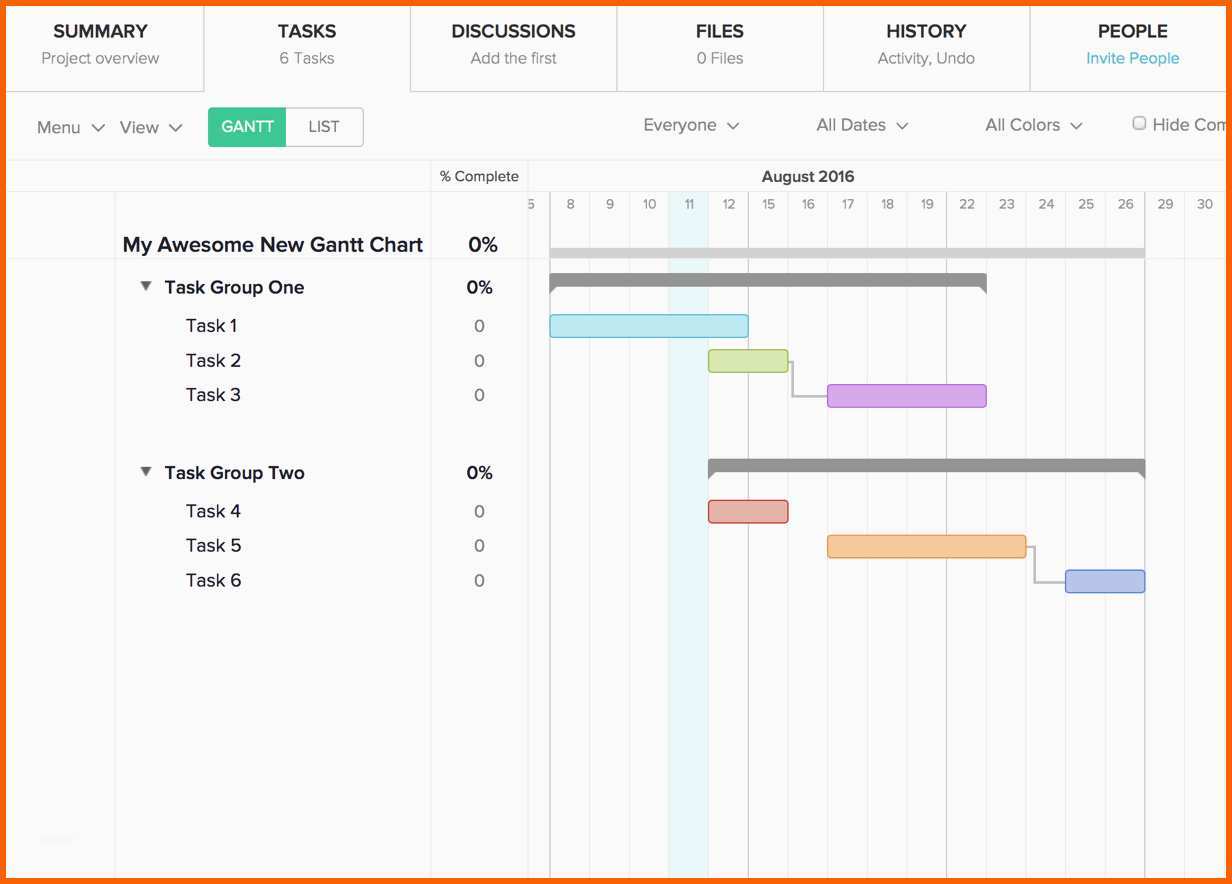This screenshot has height=884, width=1232.
Task: Click the August 2016 month header
Action: (808, 176)
